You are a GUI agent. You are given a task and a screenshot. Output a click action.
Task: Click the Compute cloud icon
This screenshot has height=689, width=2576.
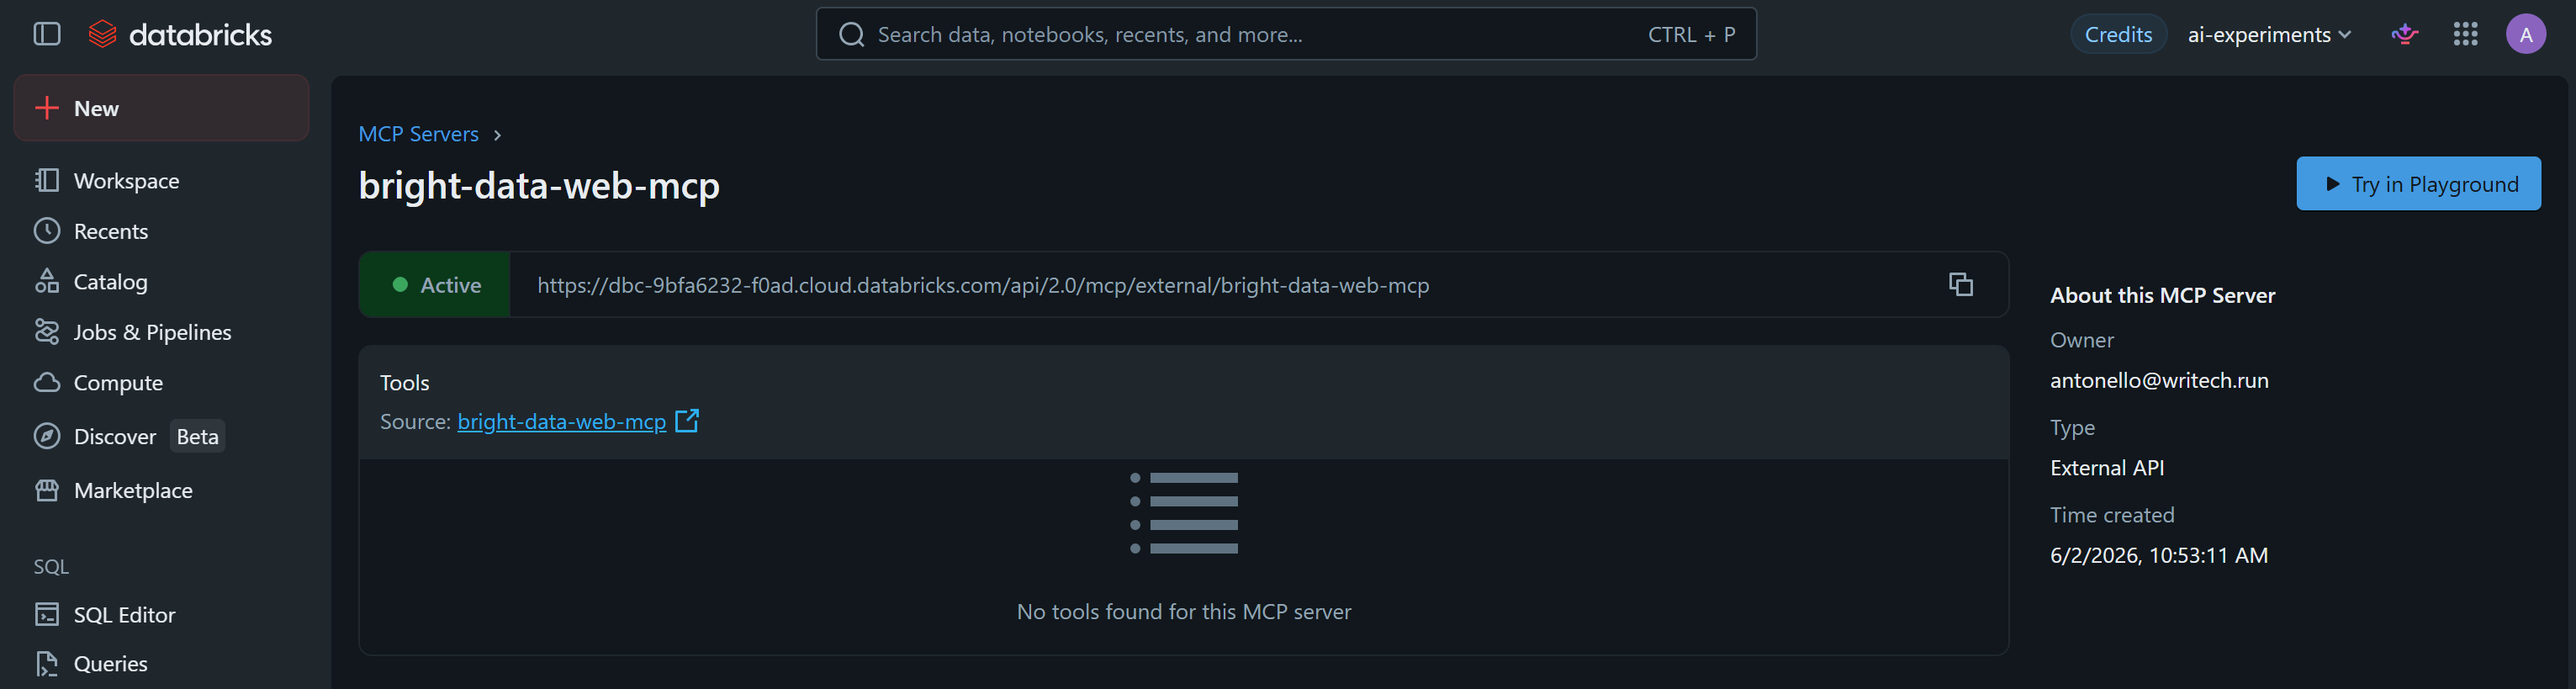[47, 382]
